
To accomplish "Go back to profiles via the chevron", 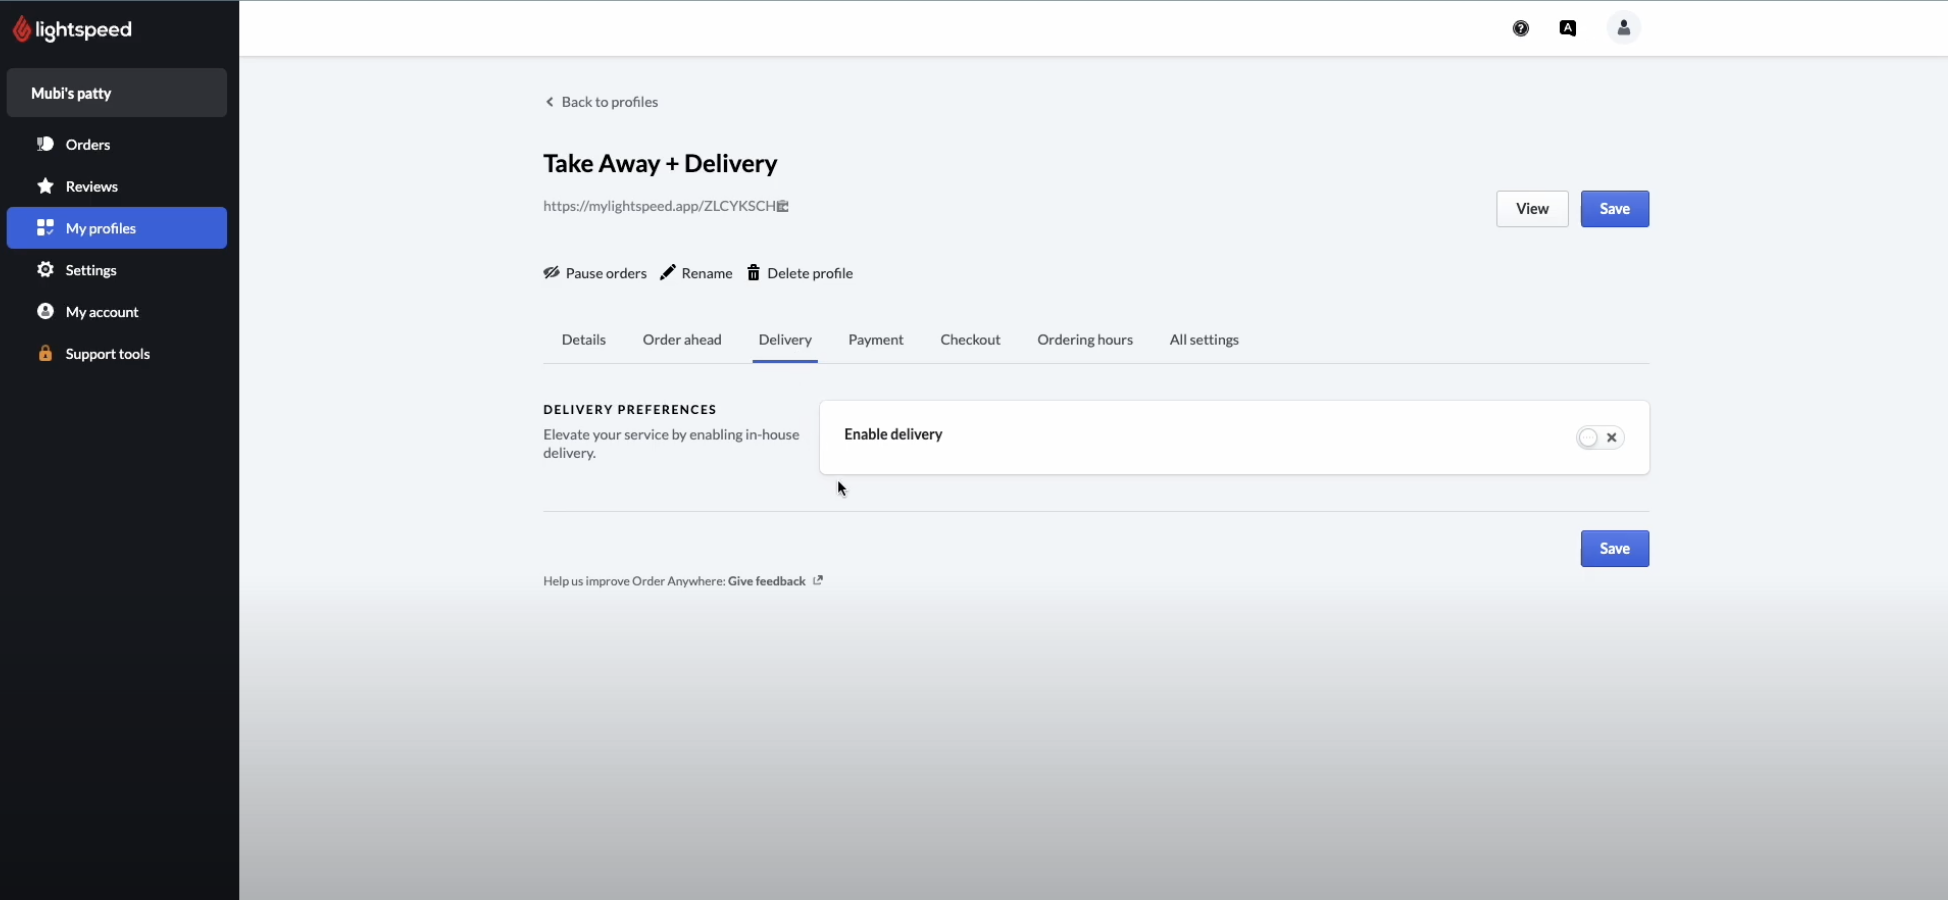I will pyautogui.click(x=549, y=101).
